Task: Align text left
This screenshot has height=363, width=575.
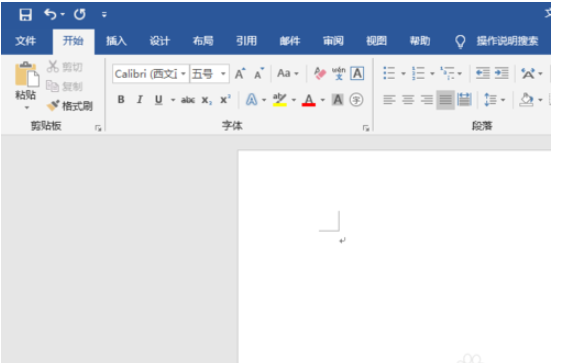Action: point(389,100)
